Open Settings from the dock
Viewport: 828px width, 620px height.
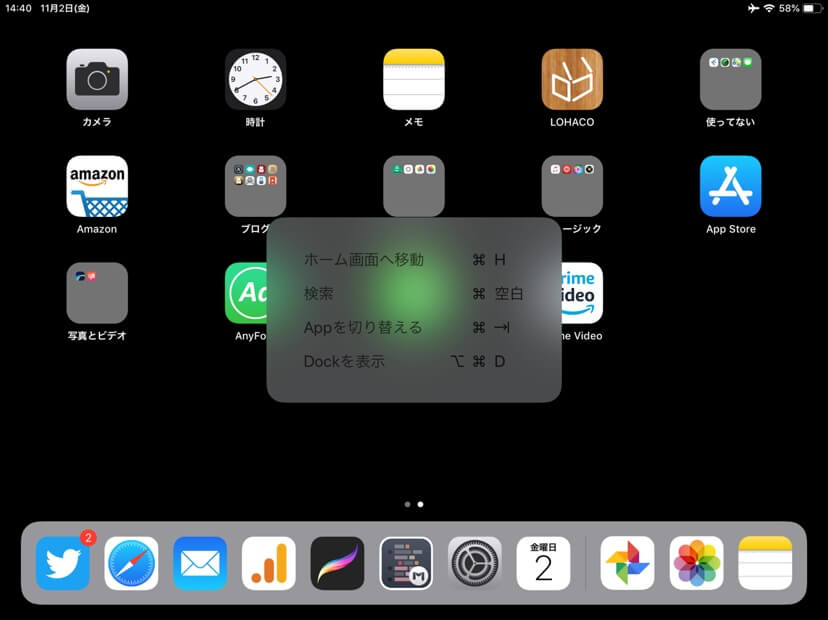(x=475, y=563)
